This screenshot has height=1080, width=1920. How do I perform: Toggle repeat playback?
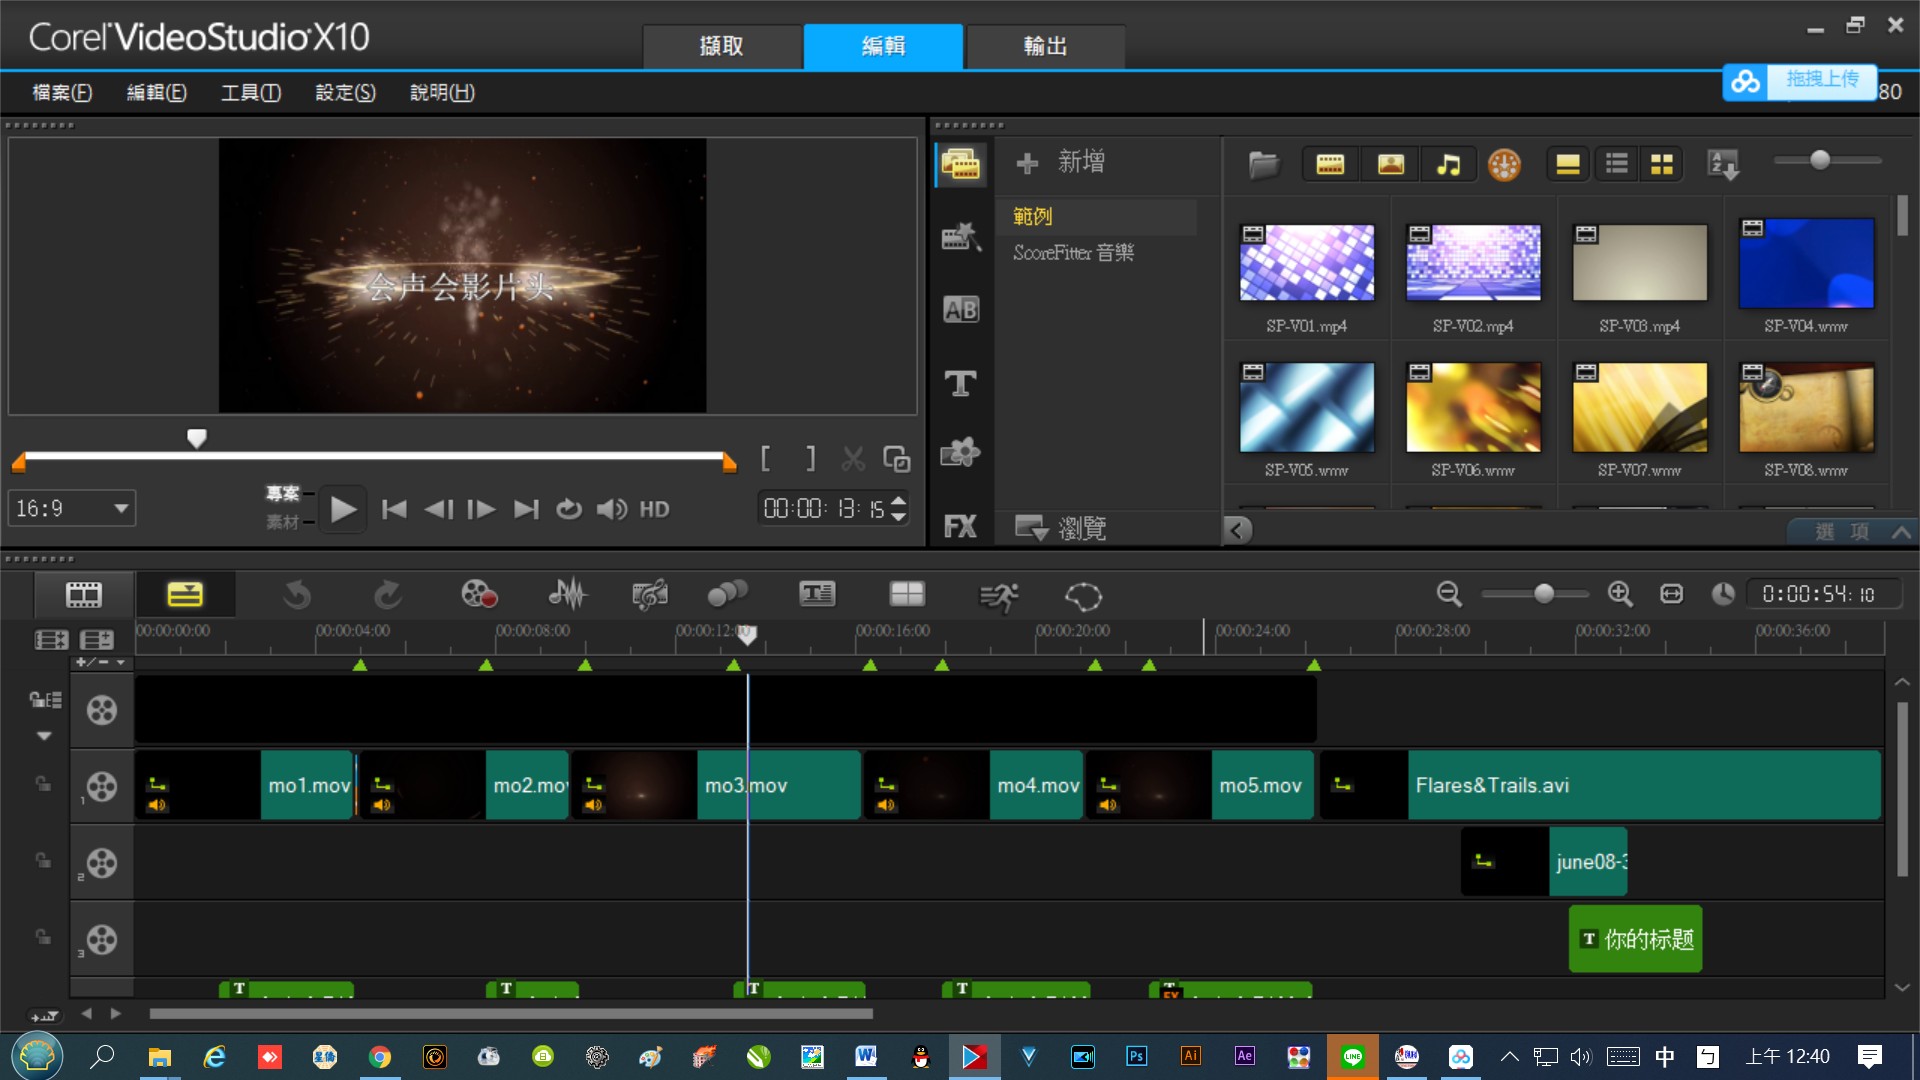click(569, 510)
